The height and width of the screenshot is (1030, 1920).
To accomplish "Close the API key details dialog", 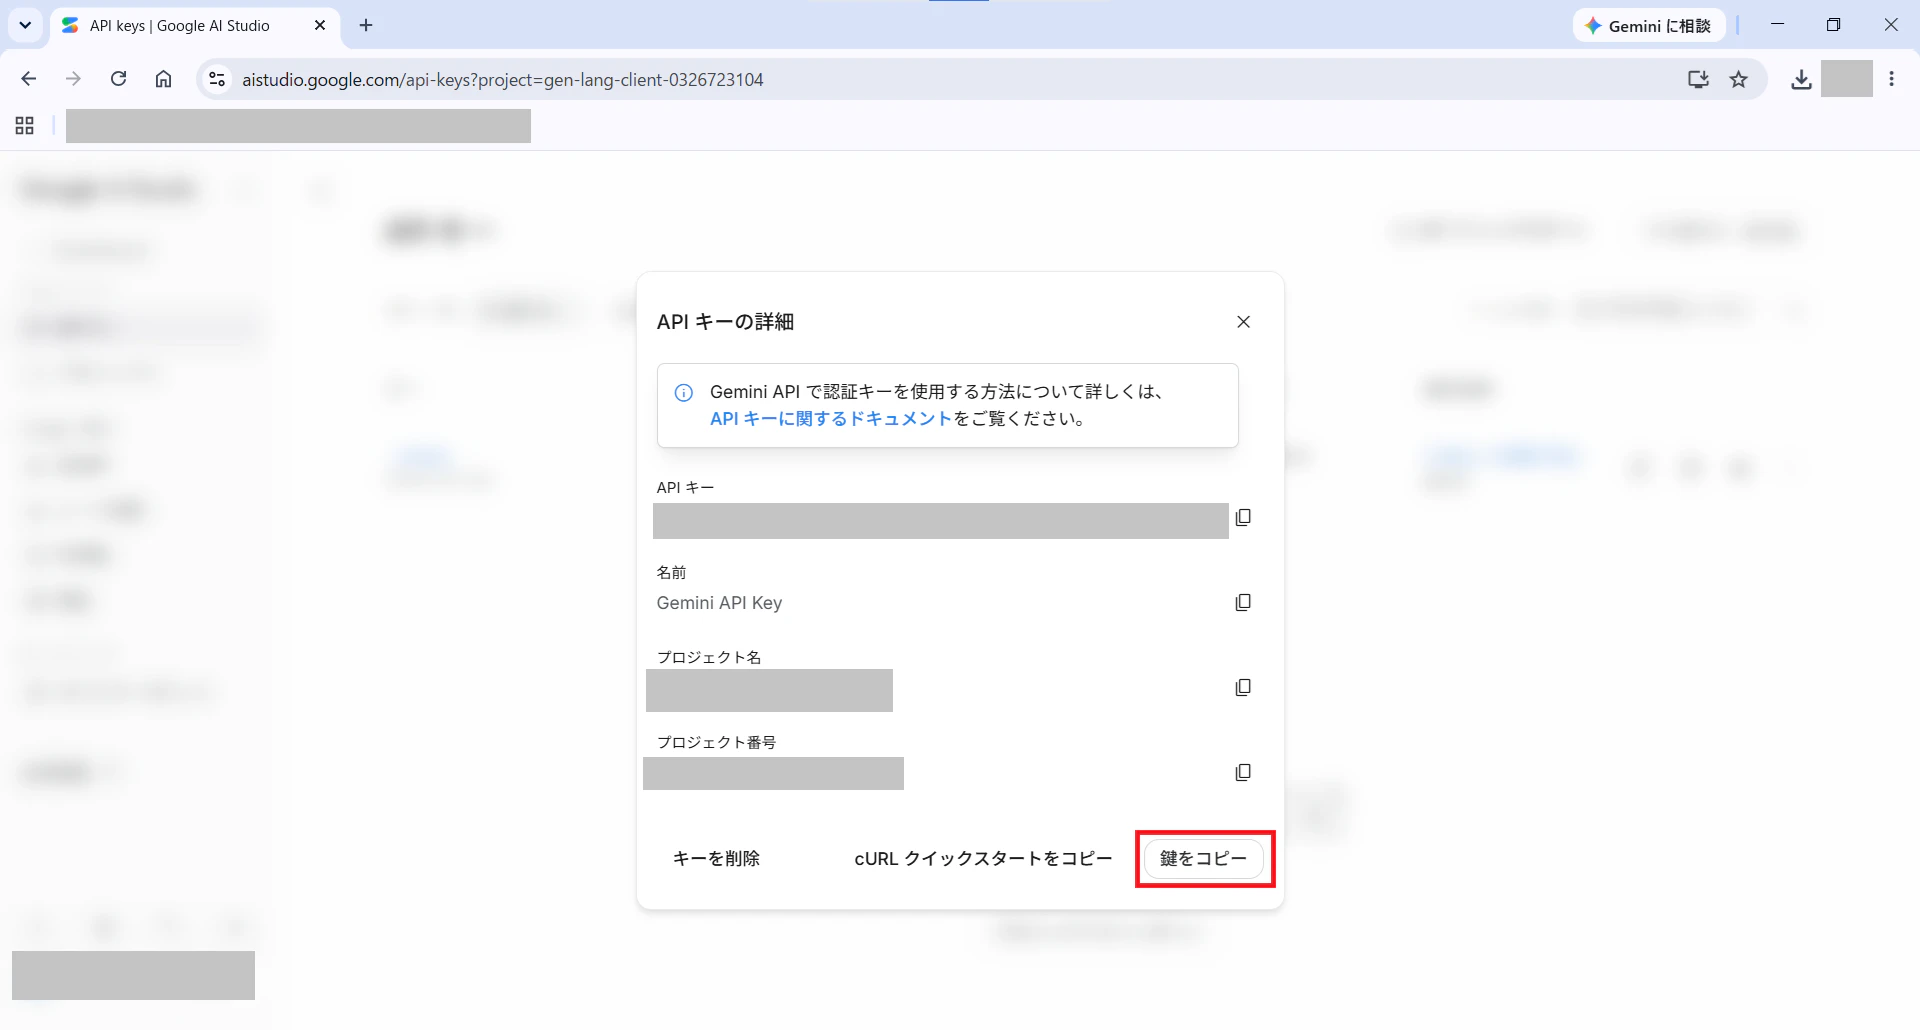I will (1243, 322).
